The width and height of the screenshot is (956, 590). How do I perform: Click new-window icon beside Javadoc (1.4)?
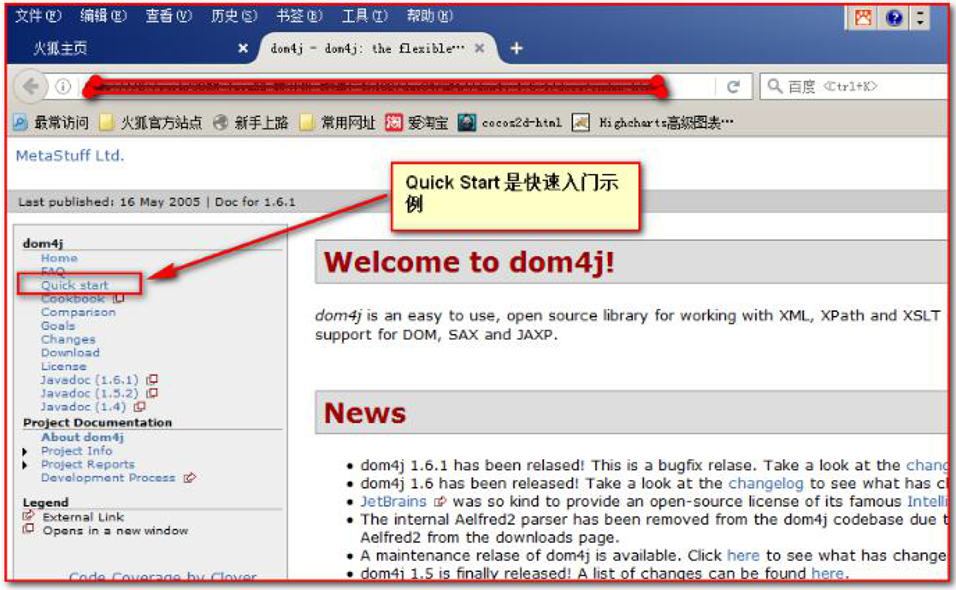(x=140, y=407)
